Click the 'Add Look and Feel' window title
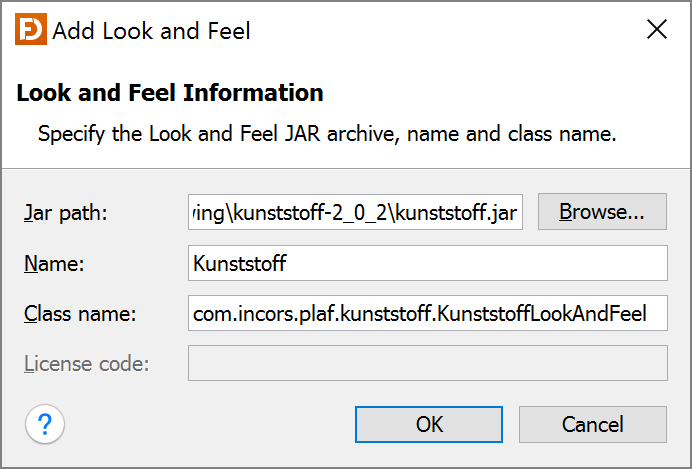Viewport: 692px width, 469px height. (151, 31)
